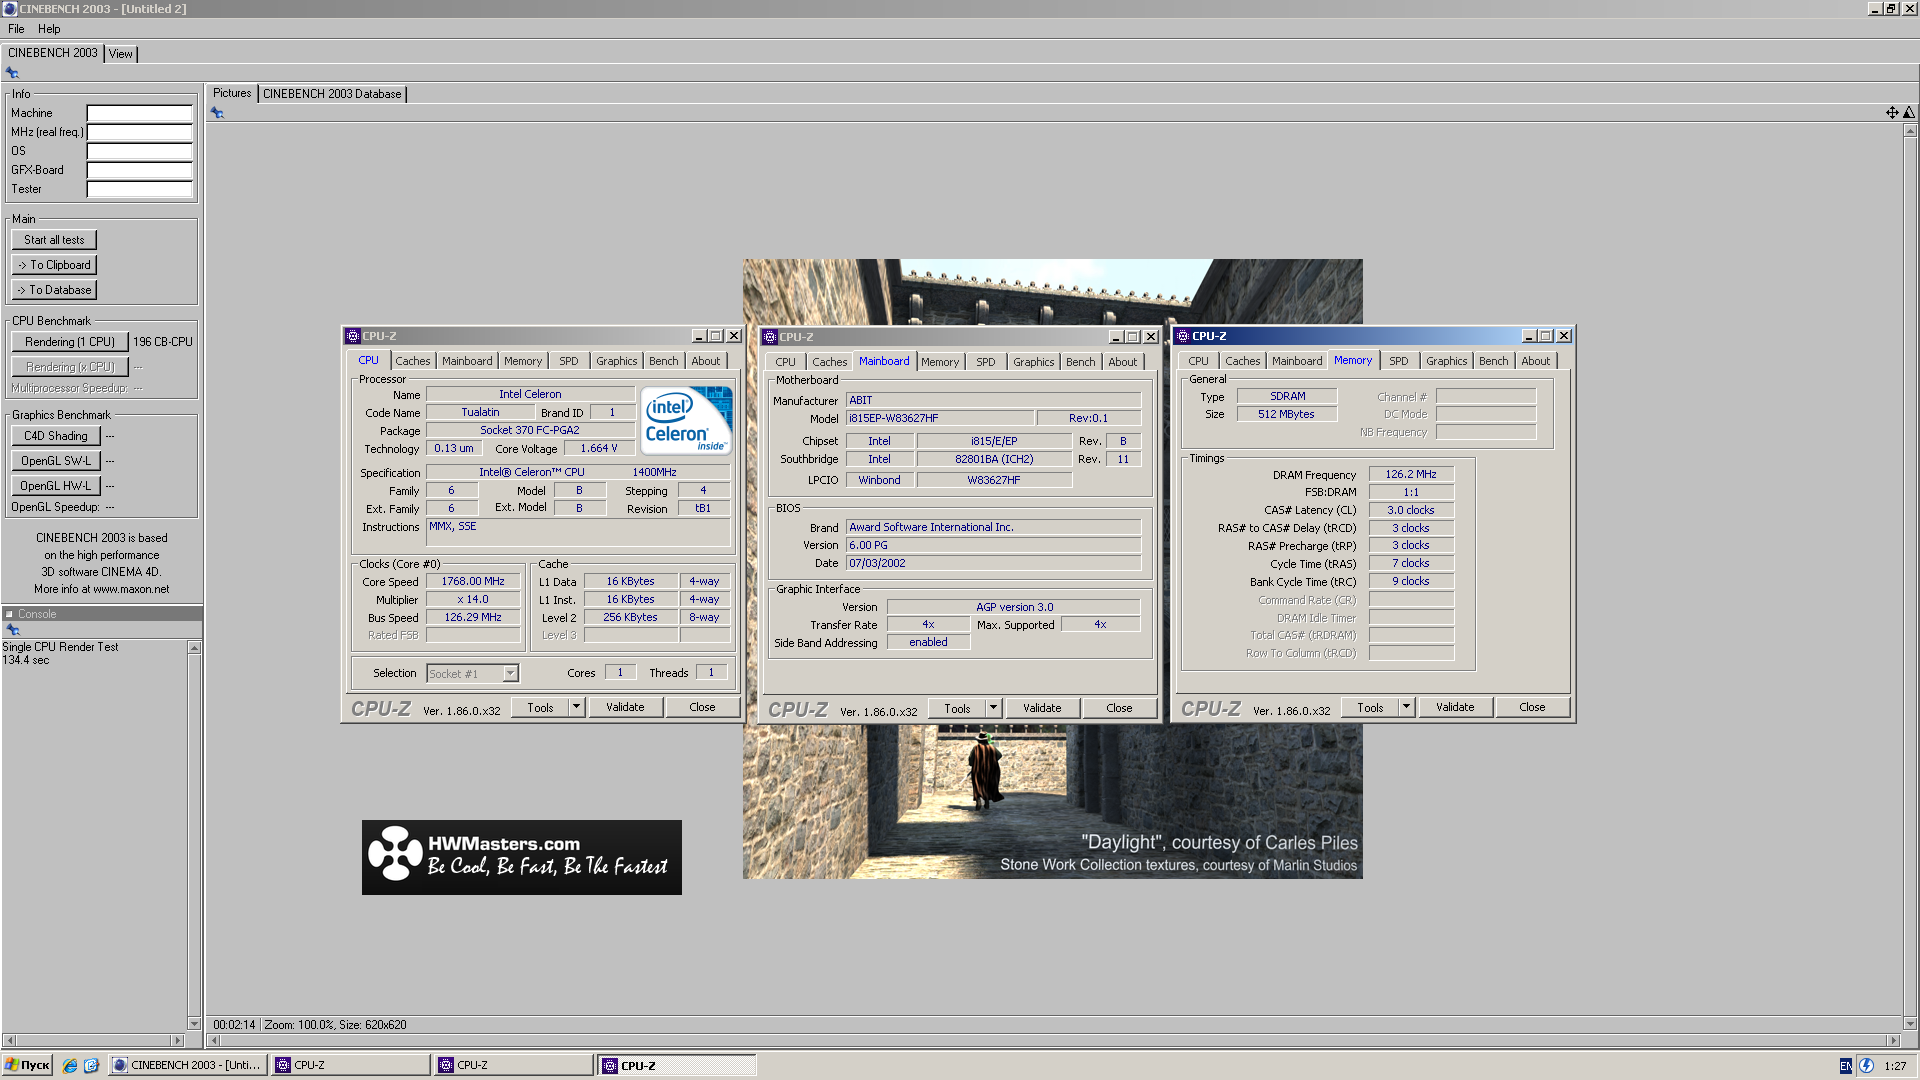Open Tools dropdown arrow in Mainboard window
Screen dimensions: 1920x1080
[x=993, y=708]
